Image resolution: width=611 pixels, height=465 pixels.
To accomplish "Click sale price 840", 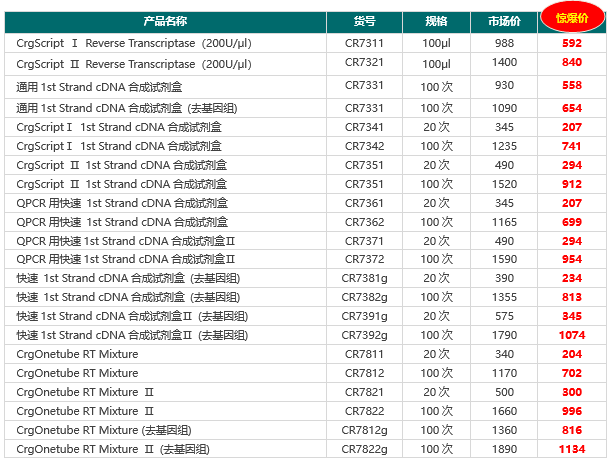I will pos(572,62).
